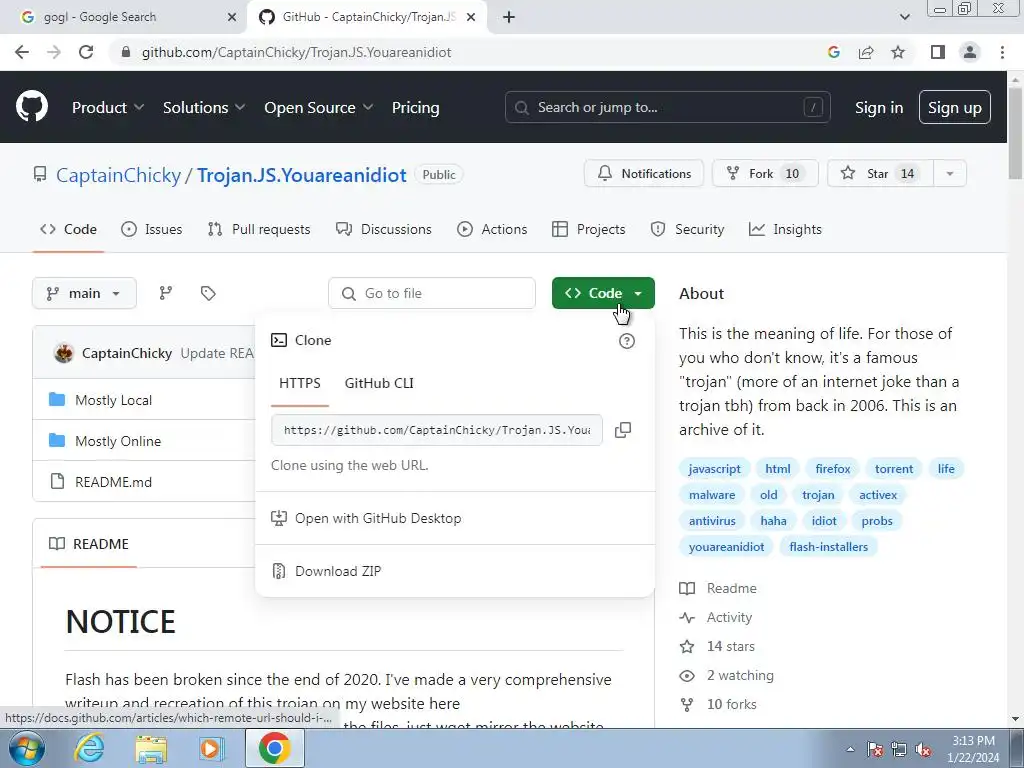Click the Sign in link
The width and height of the screenshot is (1024, 768).
pos(879,108)
